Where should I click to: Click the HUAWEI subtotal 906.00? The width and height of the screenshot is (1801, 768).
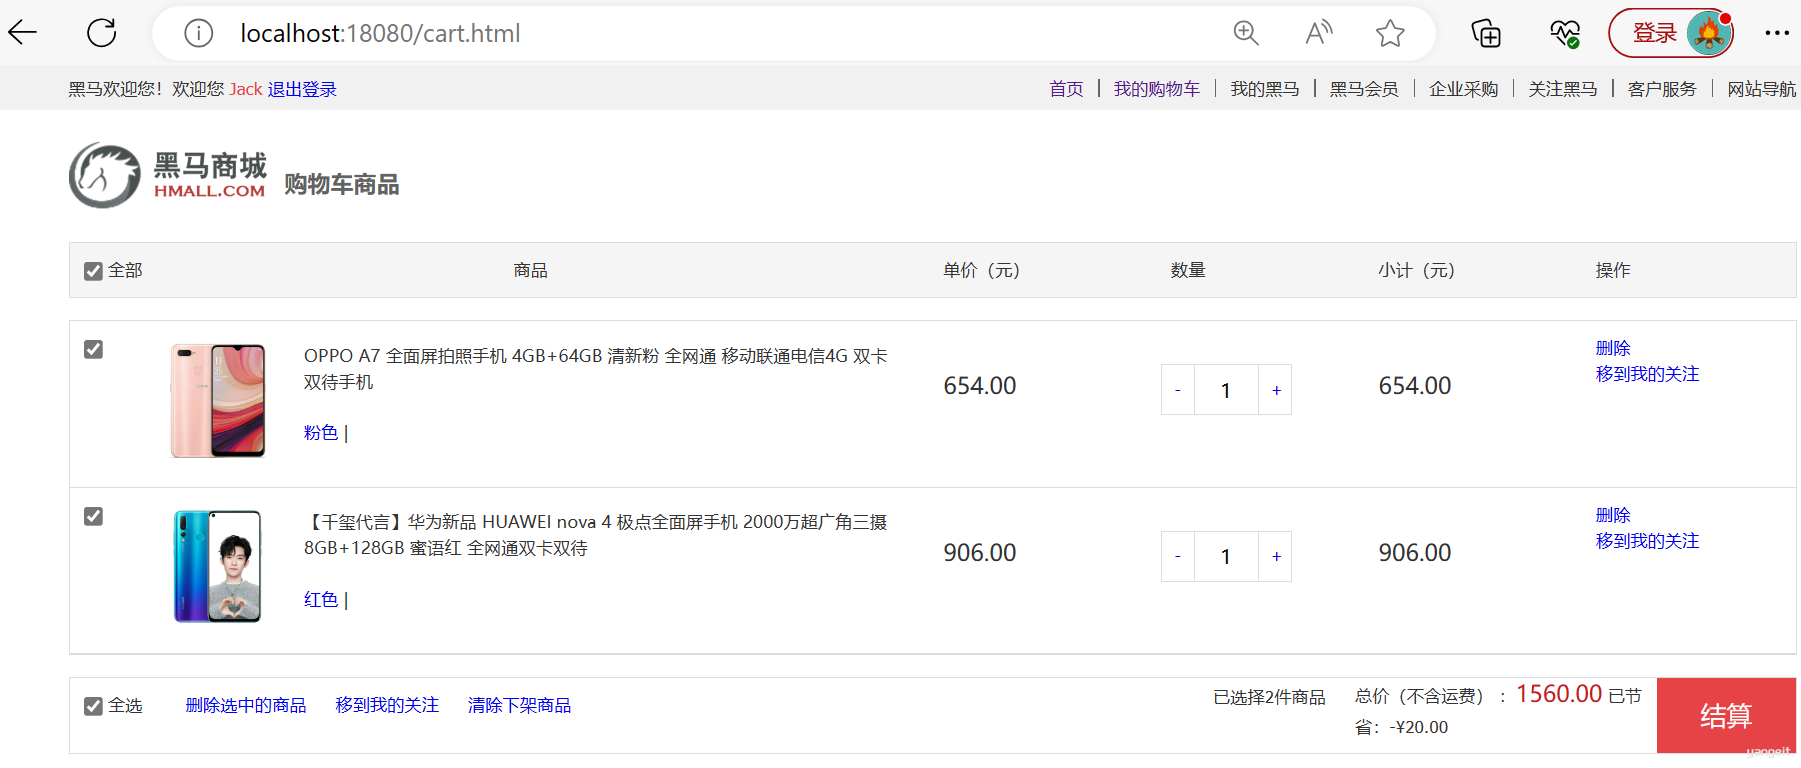tap(1415, 553)
